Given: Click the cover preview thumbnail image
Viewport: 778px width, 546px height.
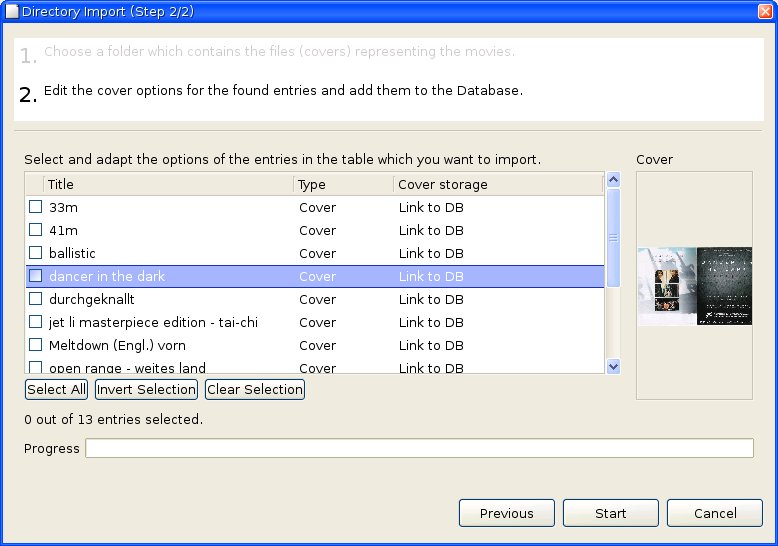Looking at the screenshot, I should tap(694, 286).
